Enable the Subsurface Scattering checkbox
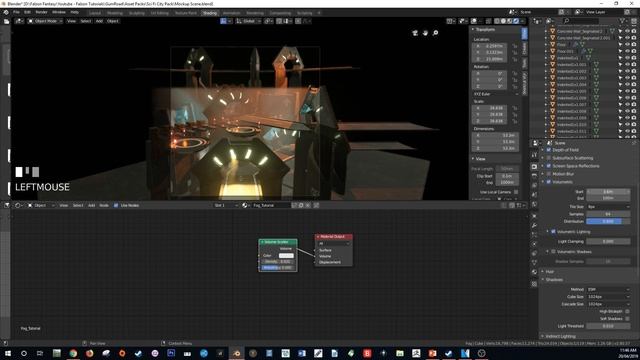Image resolution: width=640 pixels, height=360 pixels. pos(549,158)
